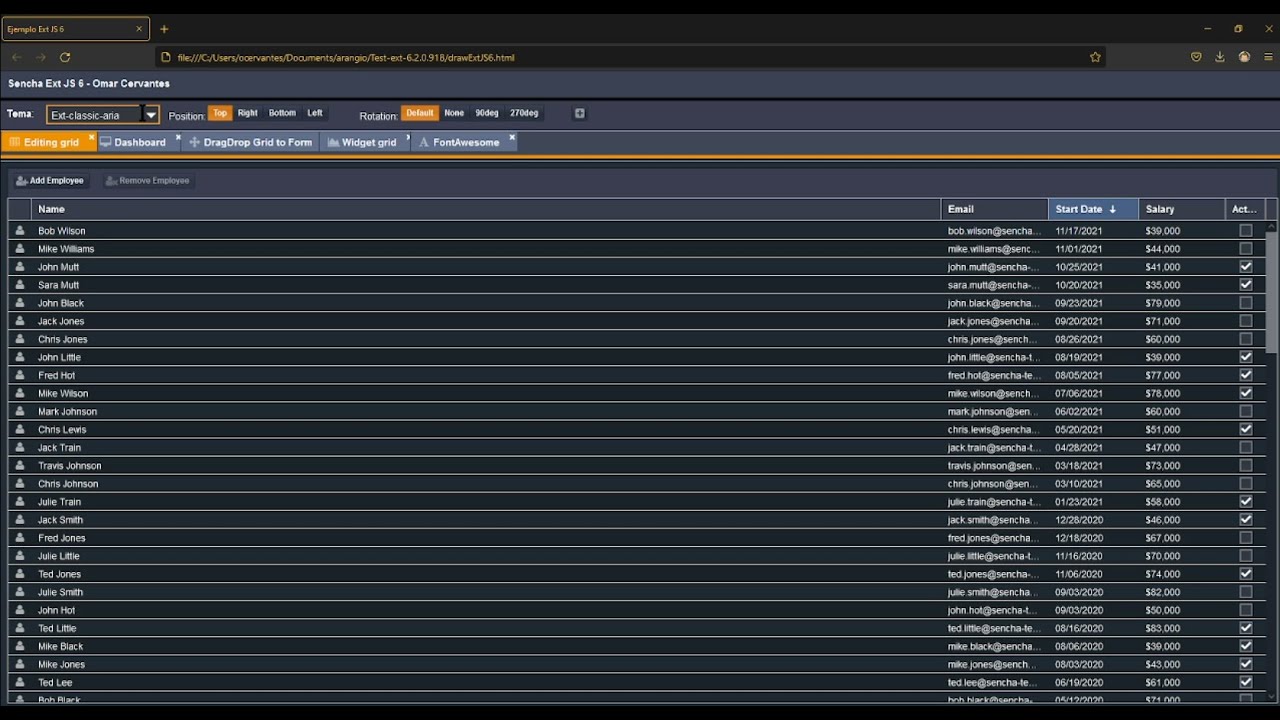Check the Active box for Mike Williams
This screenshot has height=720, width=1280.
1245,248
